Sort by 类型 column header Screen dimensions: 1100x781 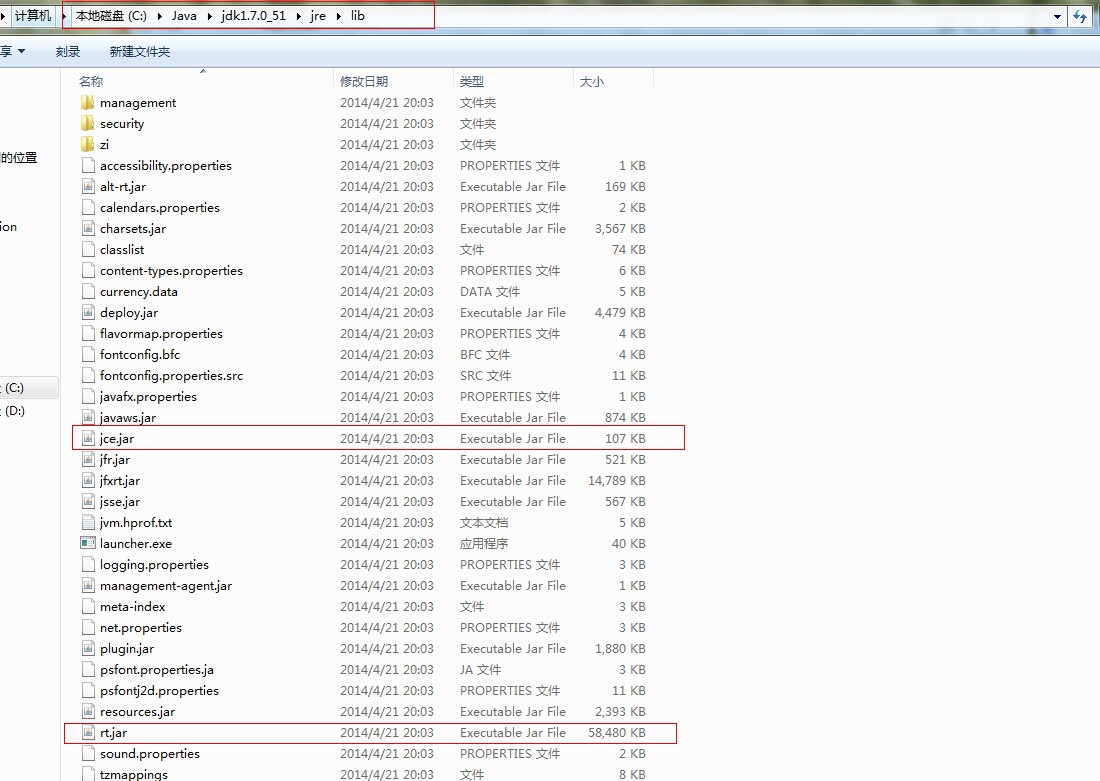[471, 81]
